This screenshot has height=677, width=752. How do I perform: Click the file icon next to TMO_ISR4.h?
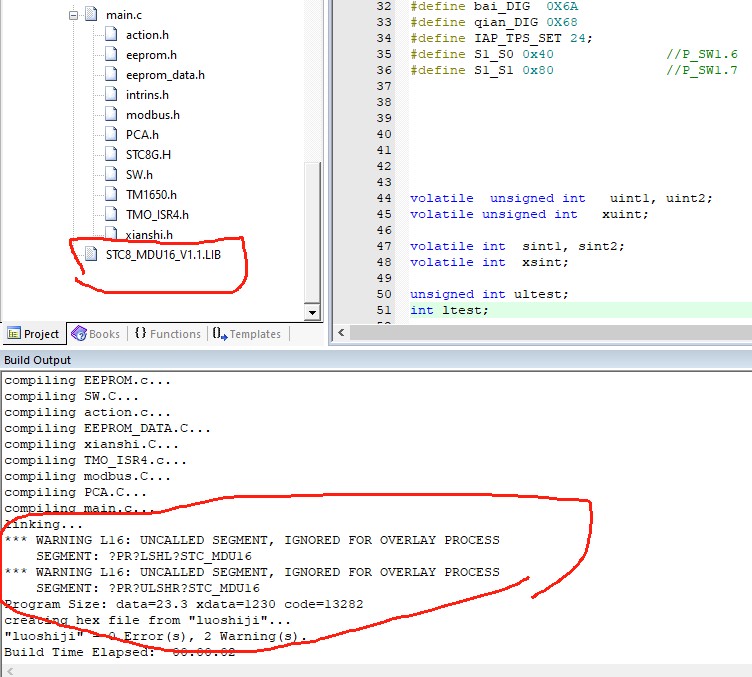point(111,214)
